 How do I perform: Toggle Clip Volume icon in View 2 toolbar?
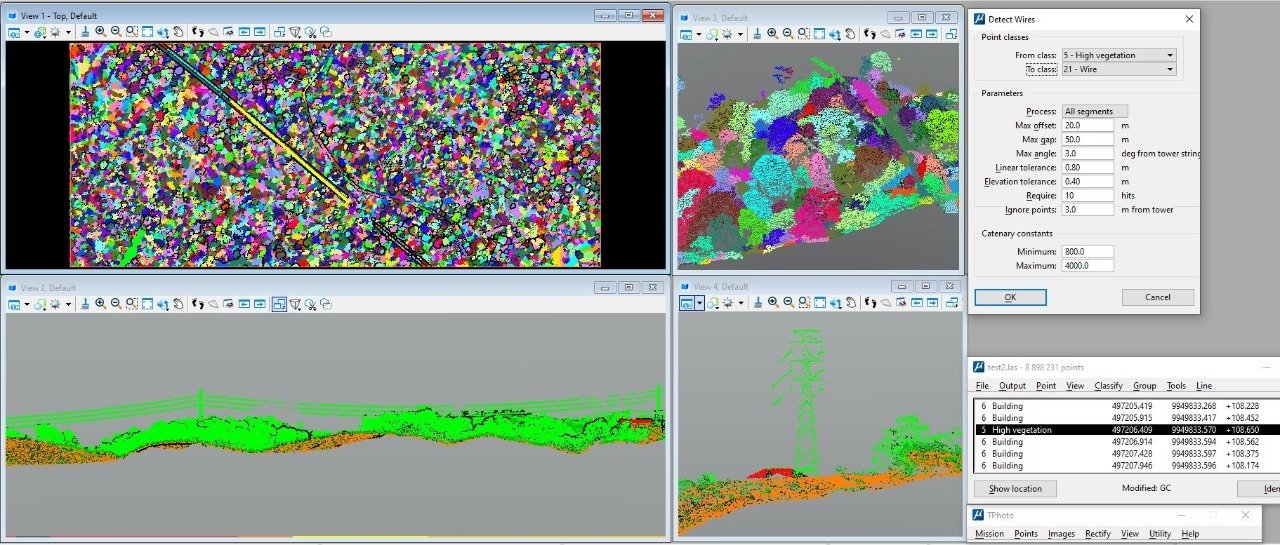279,303
